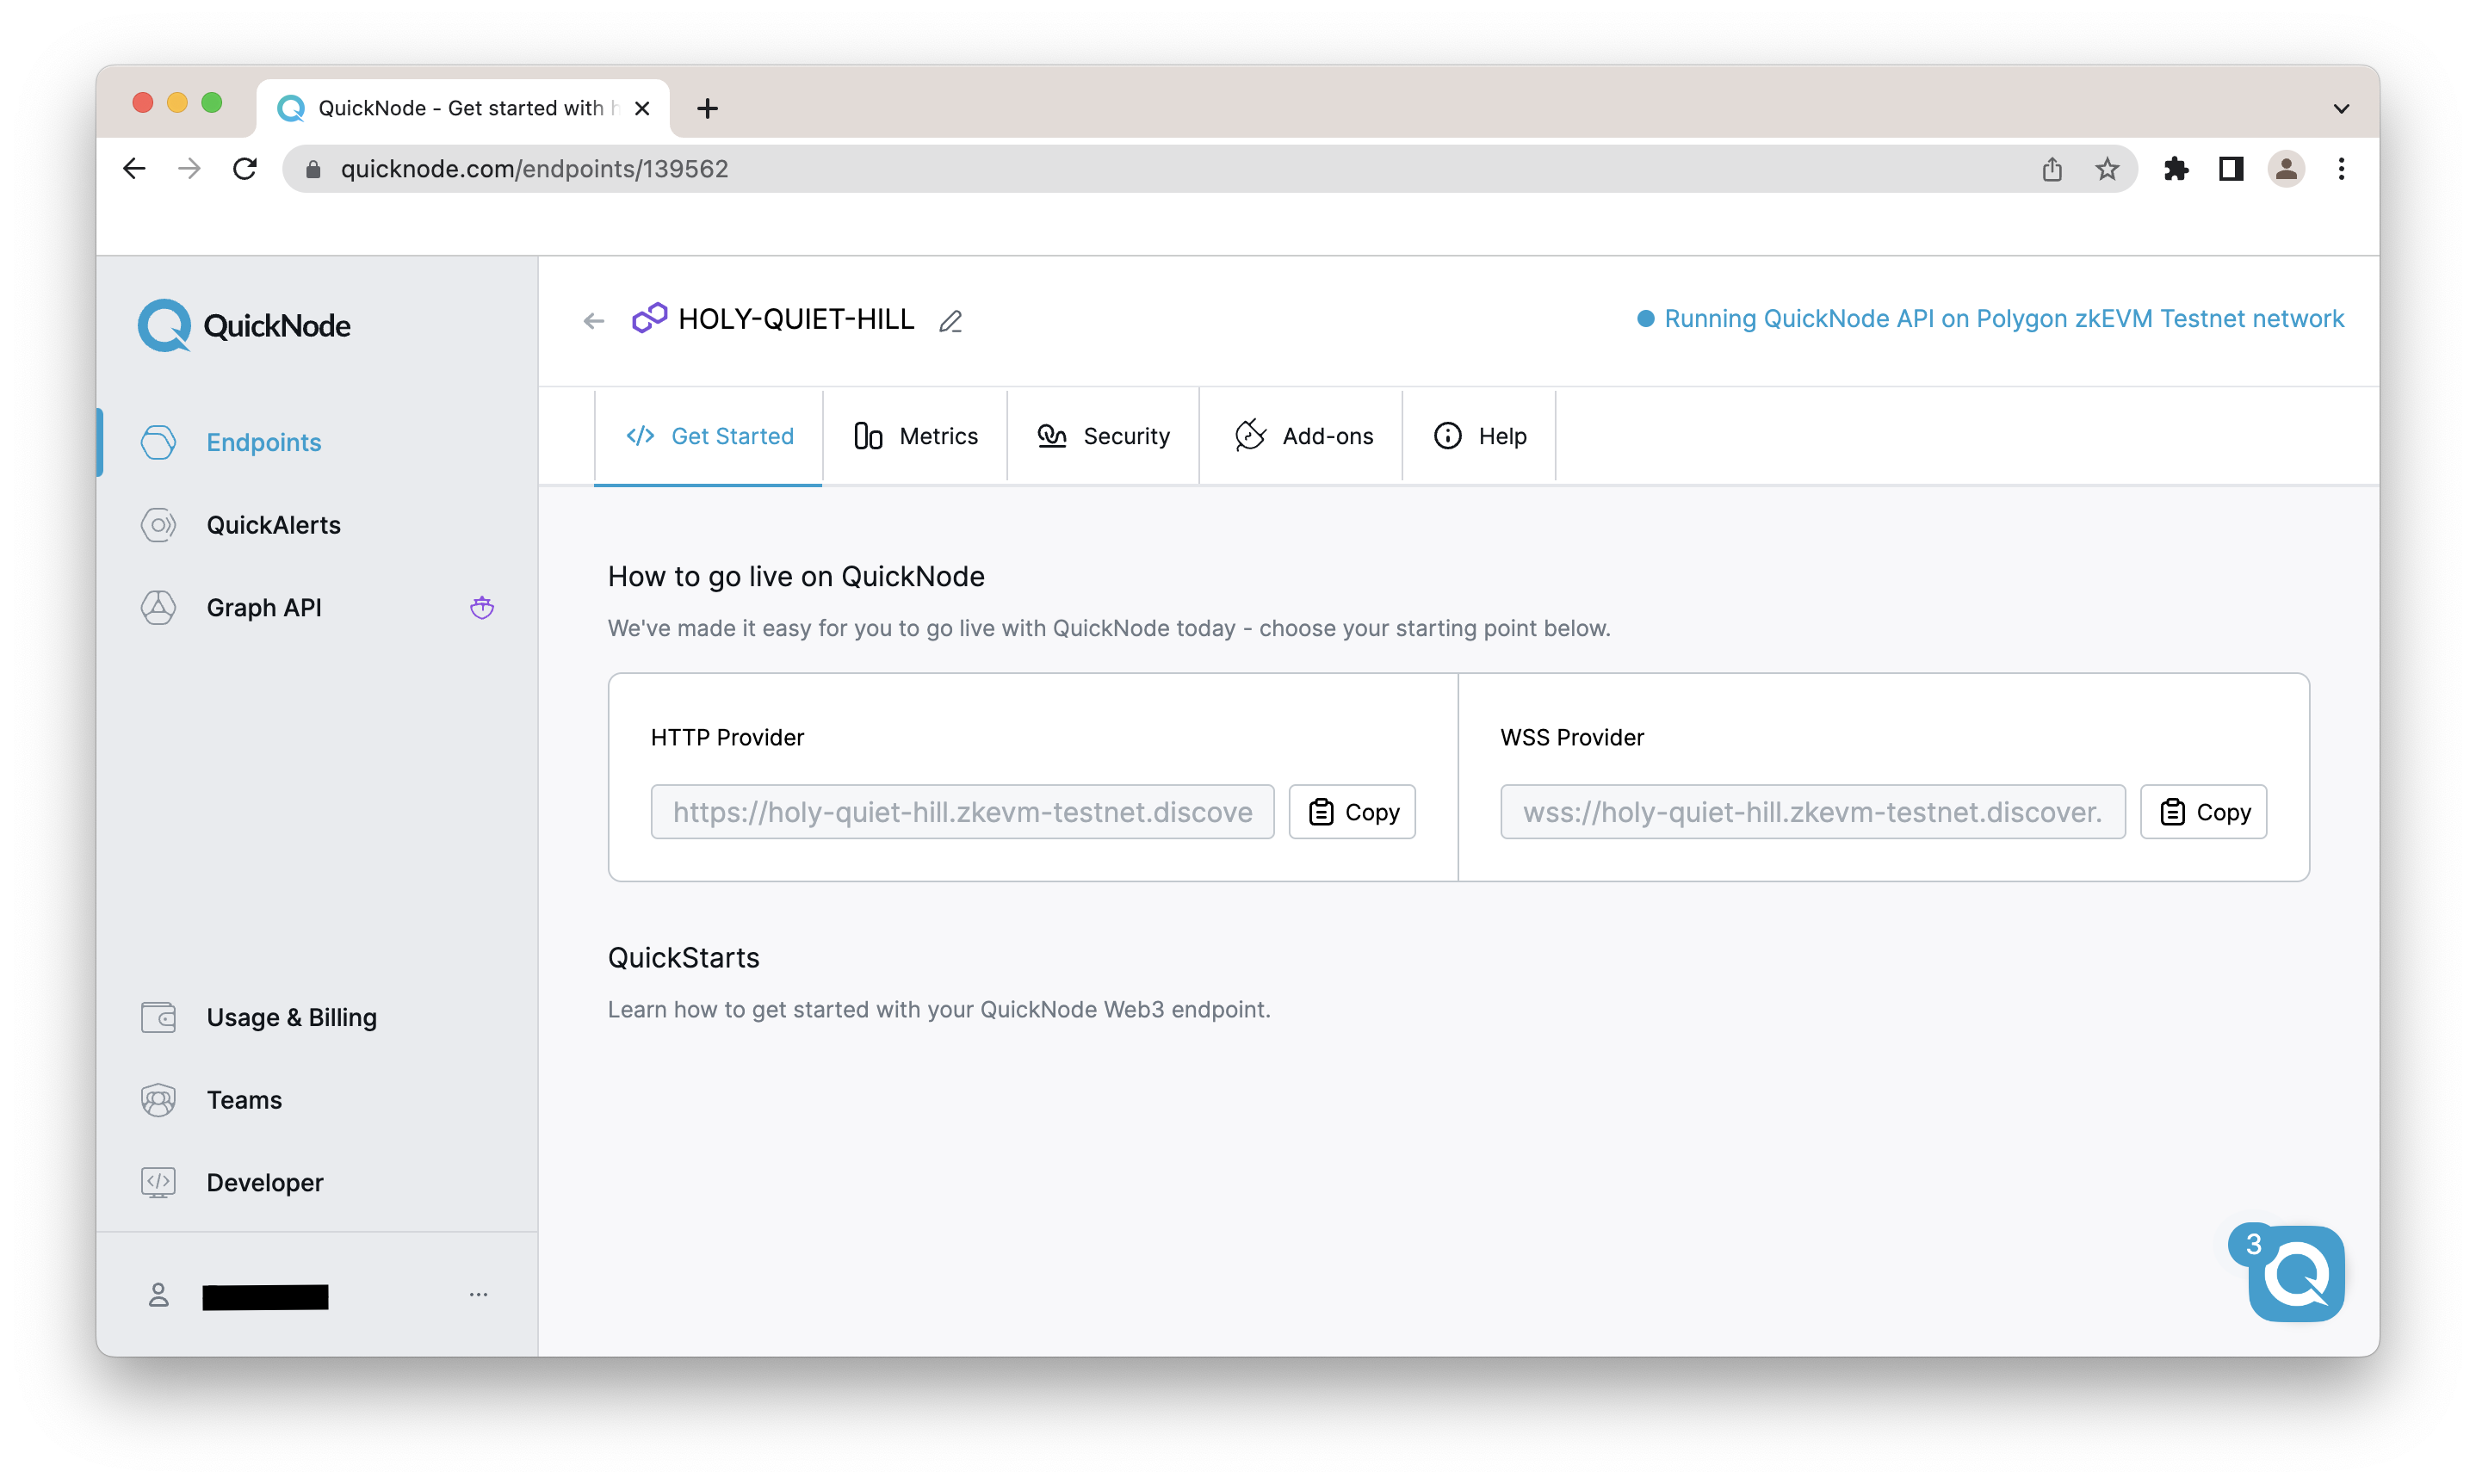Click the Graph API badge icon
Screen dimensions: 2476x1484
click(x=482, y=607)
